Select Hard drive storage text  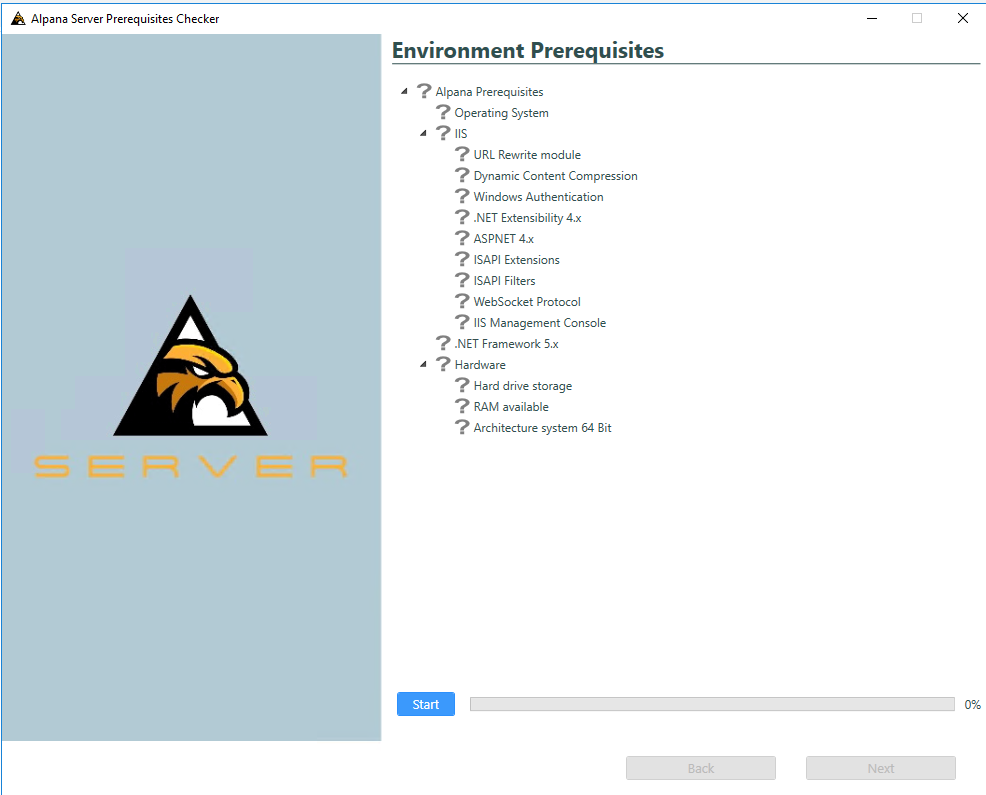tap(523, 386)
